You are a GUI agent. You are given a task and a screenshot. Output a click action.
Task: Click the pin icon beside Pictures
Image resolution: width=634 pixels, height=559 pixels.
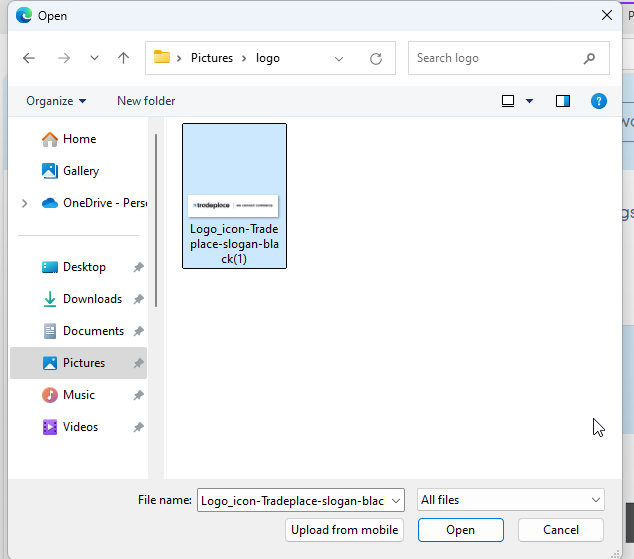click(139, 363)
